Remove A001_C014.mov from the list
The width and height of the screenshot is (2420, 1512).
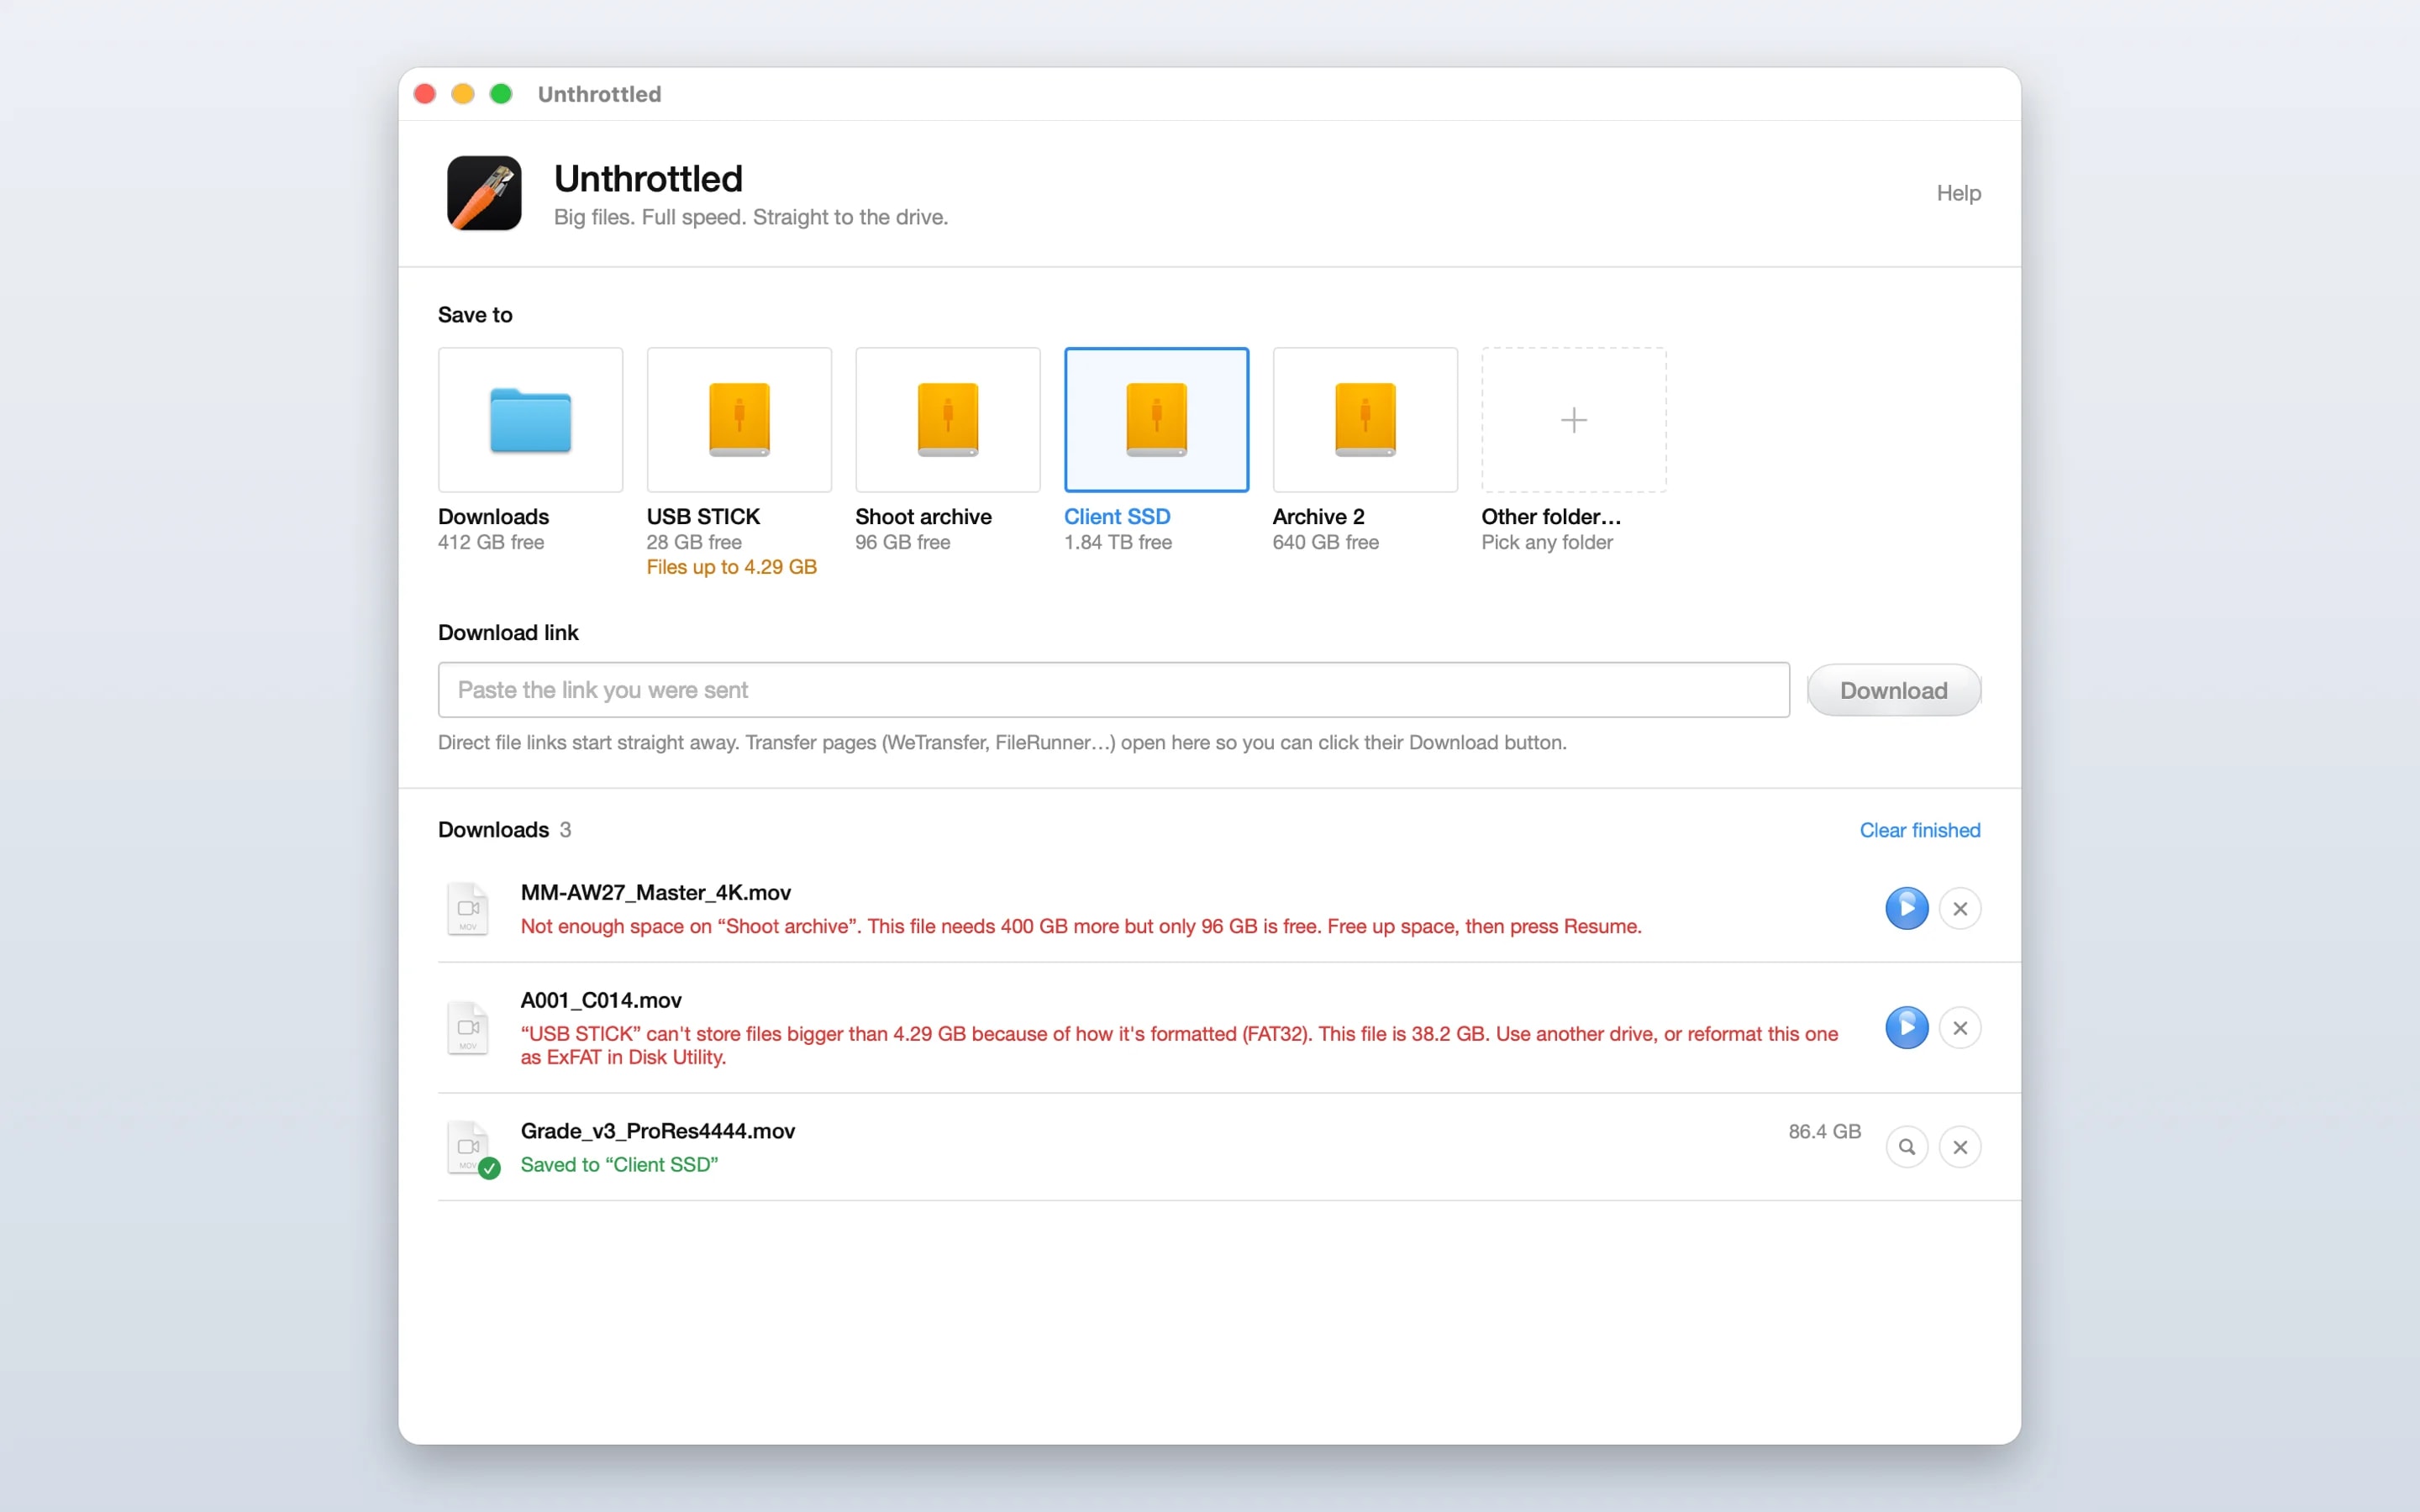point(1960,1027)
